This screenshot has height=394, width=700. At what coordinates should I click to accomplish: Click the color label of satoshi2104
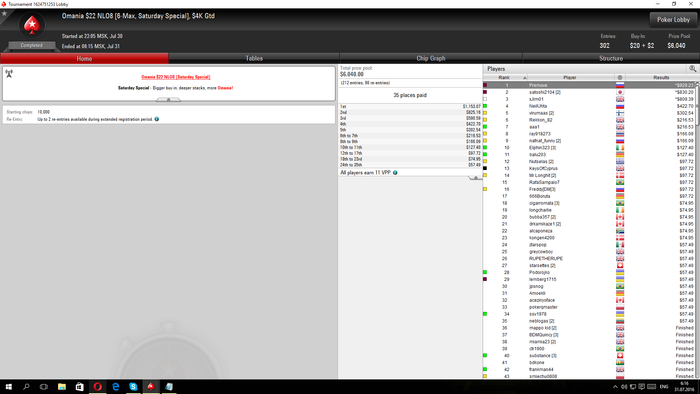click(485, 92)
